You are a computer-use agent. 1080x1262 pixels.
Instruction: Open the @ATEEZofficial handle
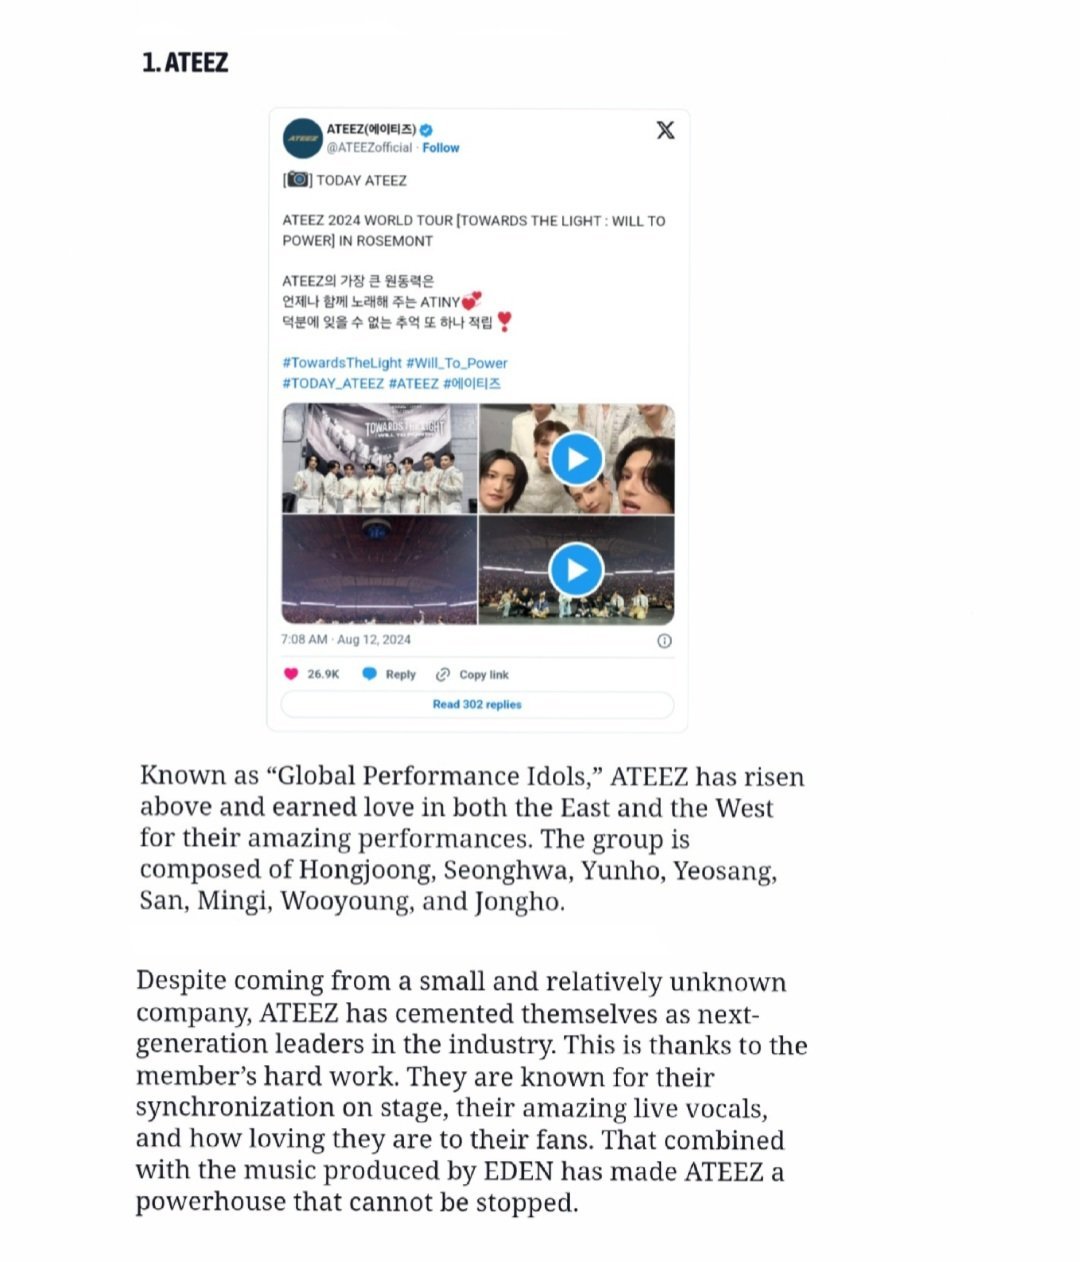[369, 148]
